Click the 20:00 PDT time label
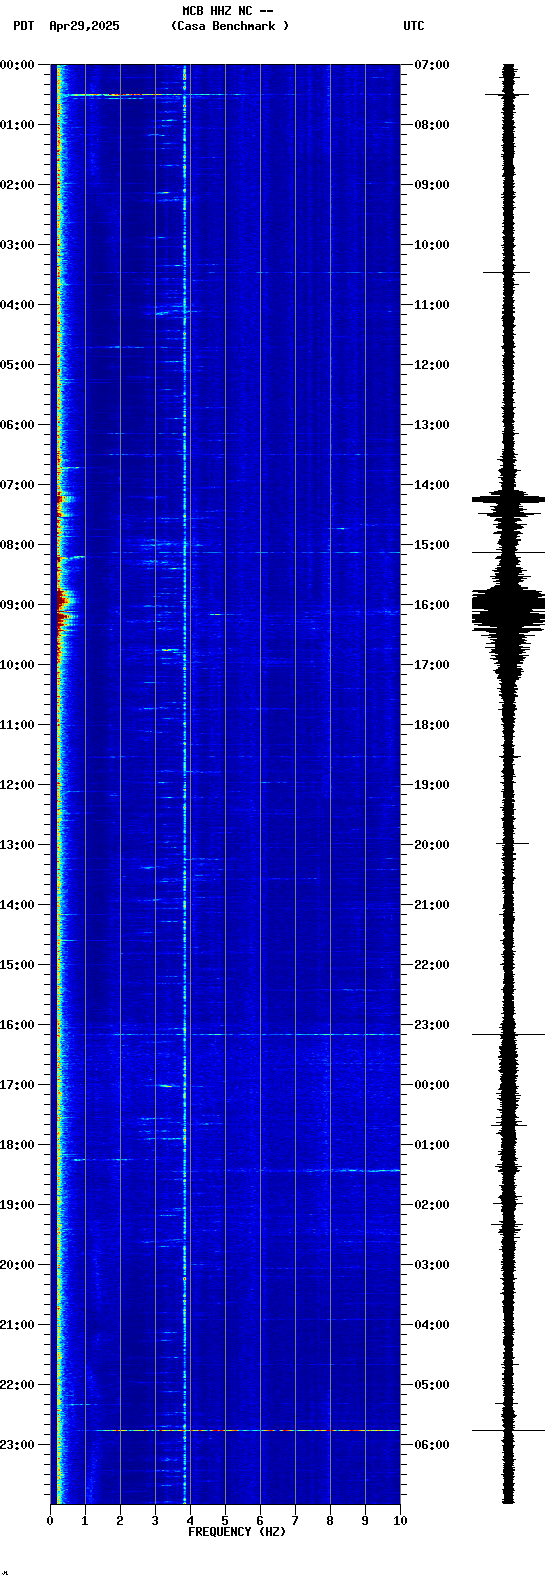Image resolution: width=552 pixels, height=1584 pixels. (x=18, y=1265)
